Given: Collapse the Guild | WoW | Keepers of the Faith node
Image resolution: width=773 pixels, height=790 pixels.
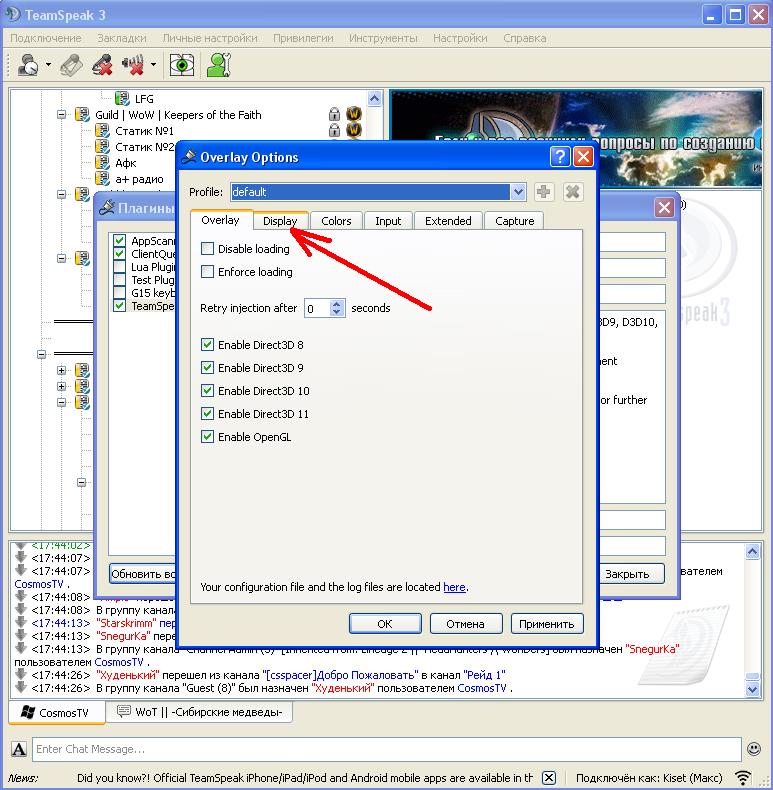Looking at the screenshot, I should [x=61, y=114].
